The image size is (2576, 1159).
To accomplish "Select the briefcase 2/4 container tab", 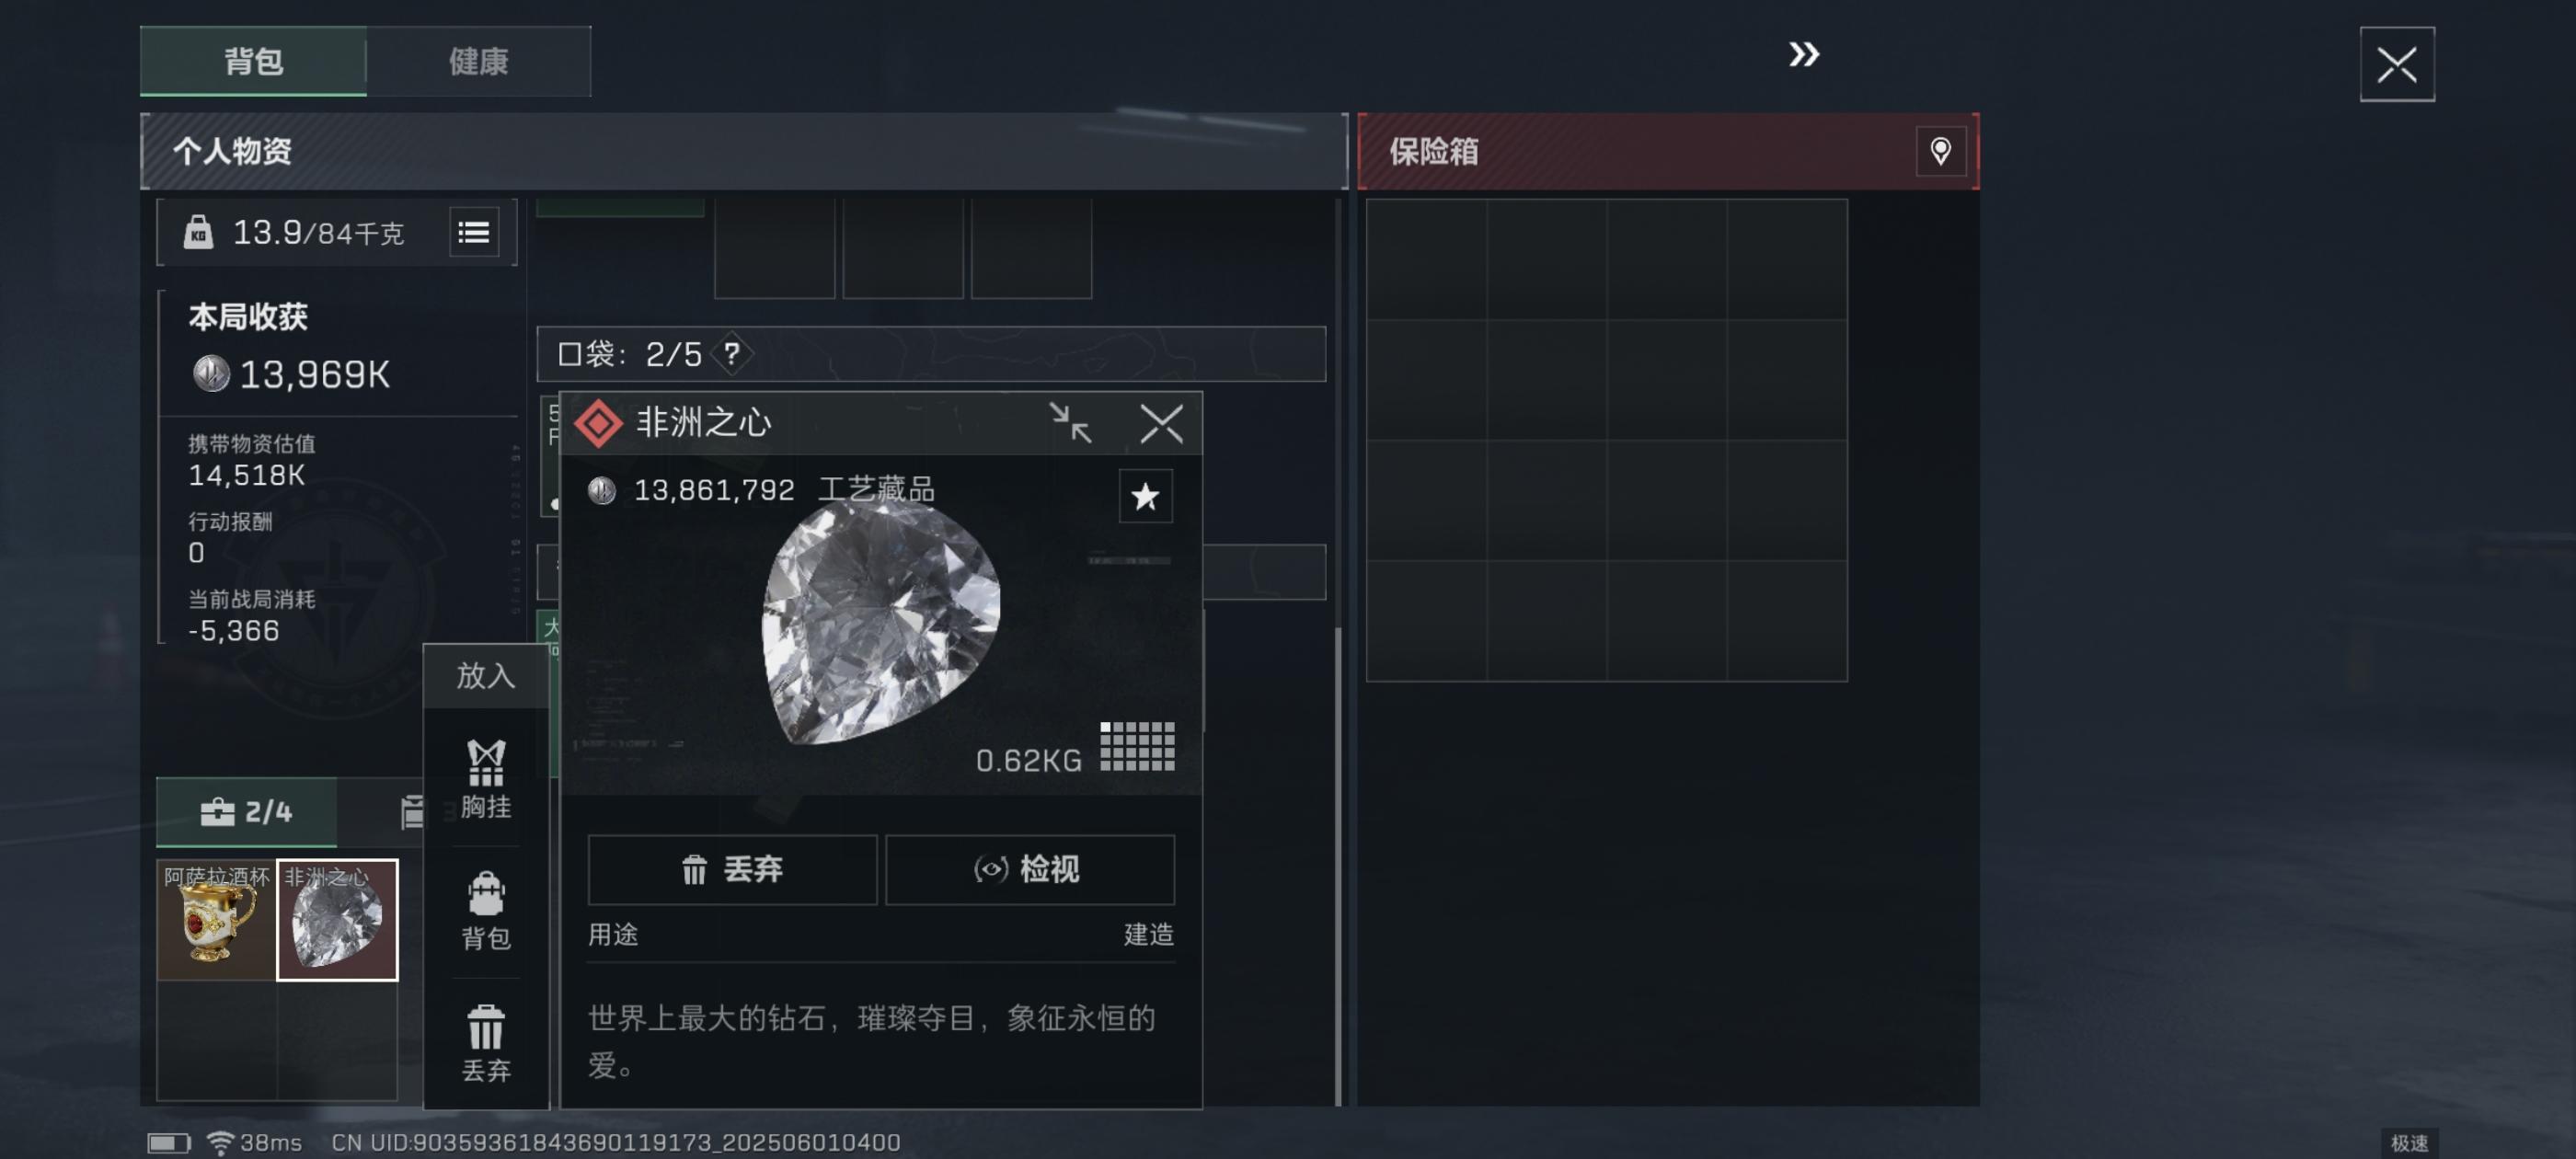I will [x=246, y=811].
